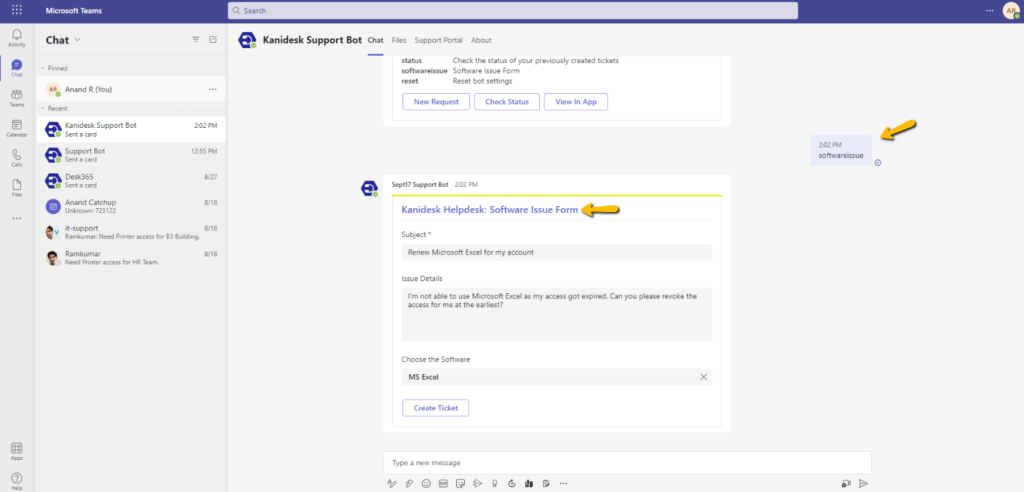Open the About tab
Image resolution: width=1024 pixels, height=492 pixels.
pyautogui.click(x=481, y=40)
